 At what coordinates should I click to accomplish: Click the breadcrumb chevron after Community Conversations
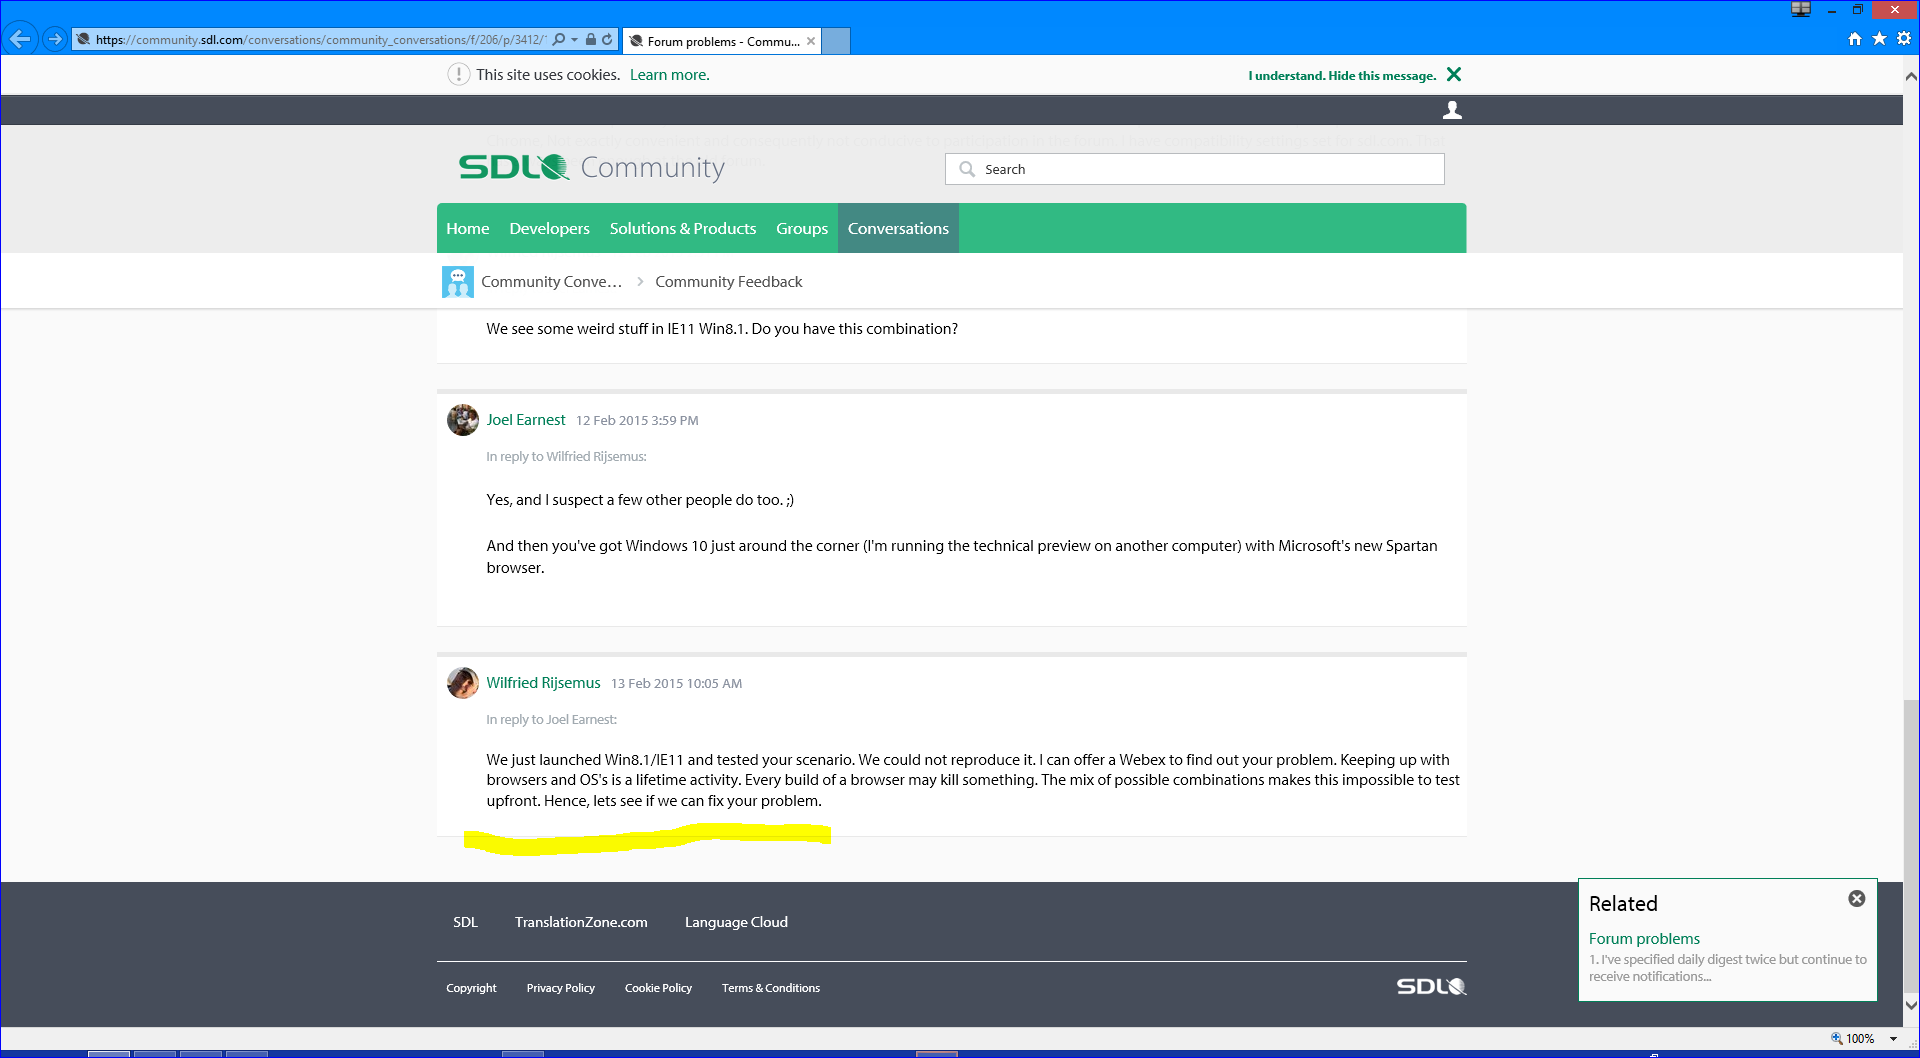click(640, 282)
